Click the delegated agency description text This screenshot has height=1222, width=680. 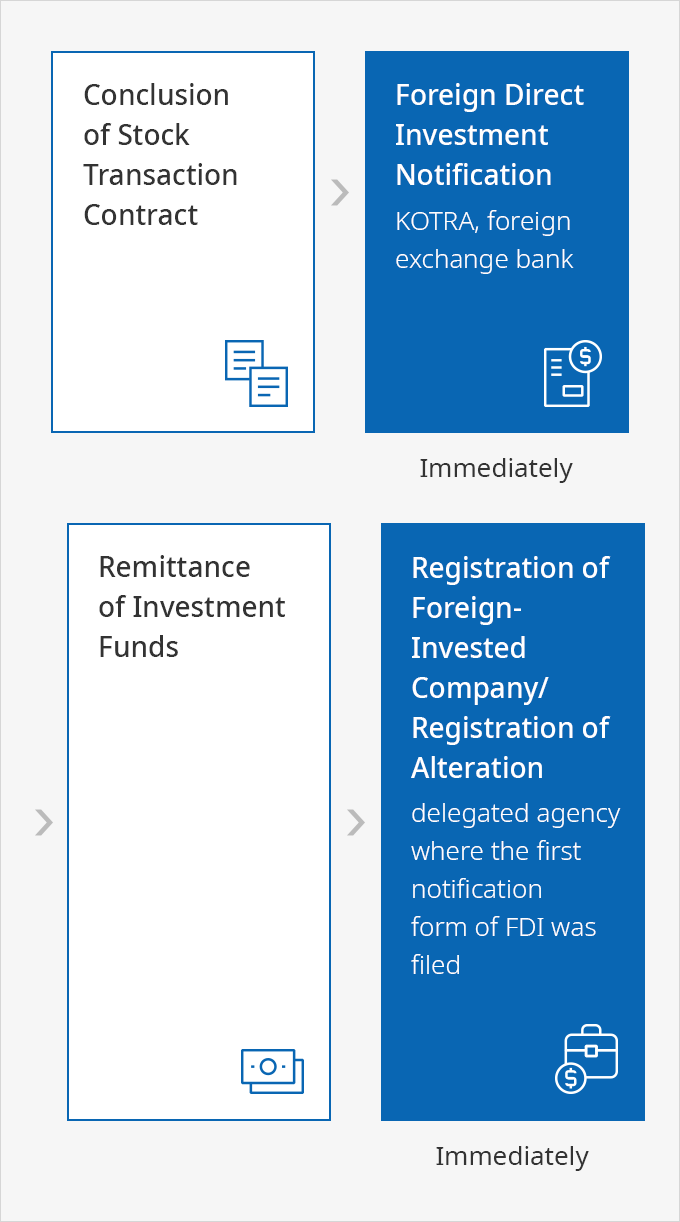pyautogui.click(x=516, y=889)
